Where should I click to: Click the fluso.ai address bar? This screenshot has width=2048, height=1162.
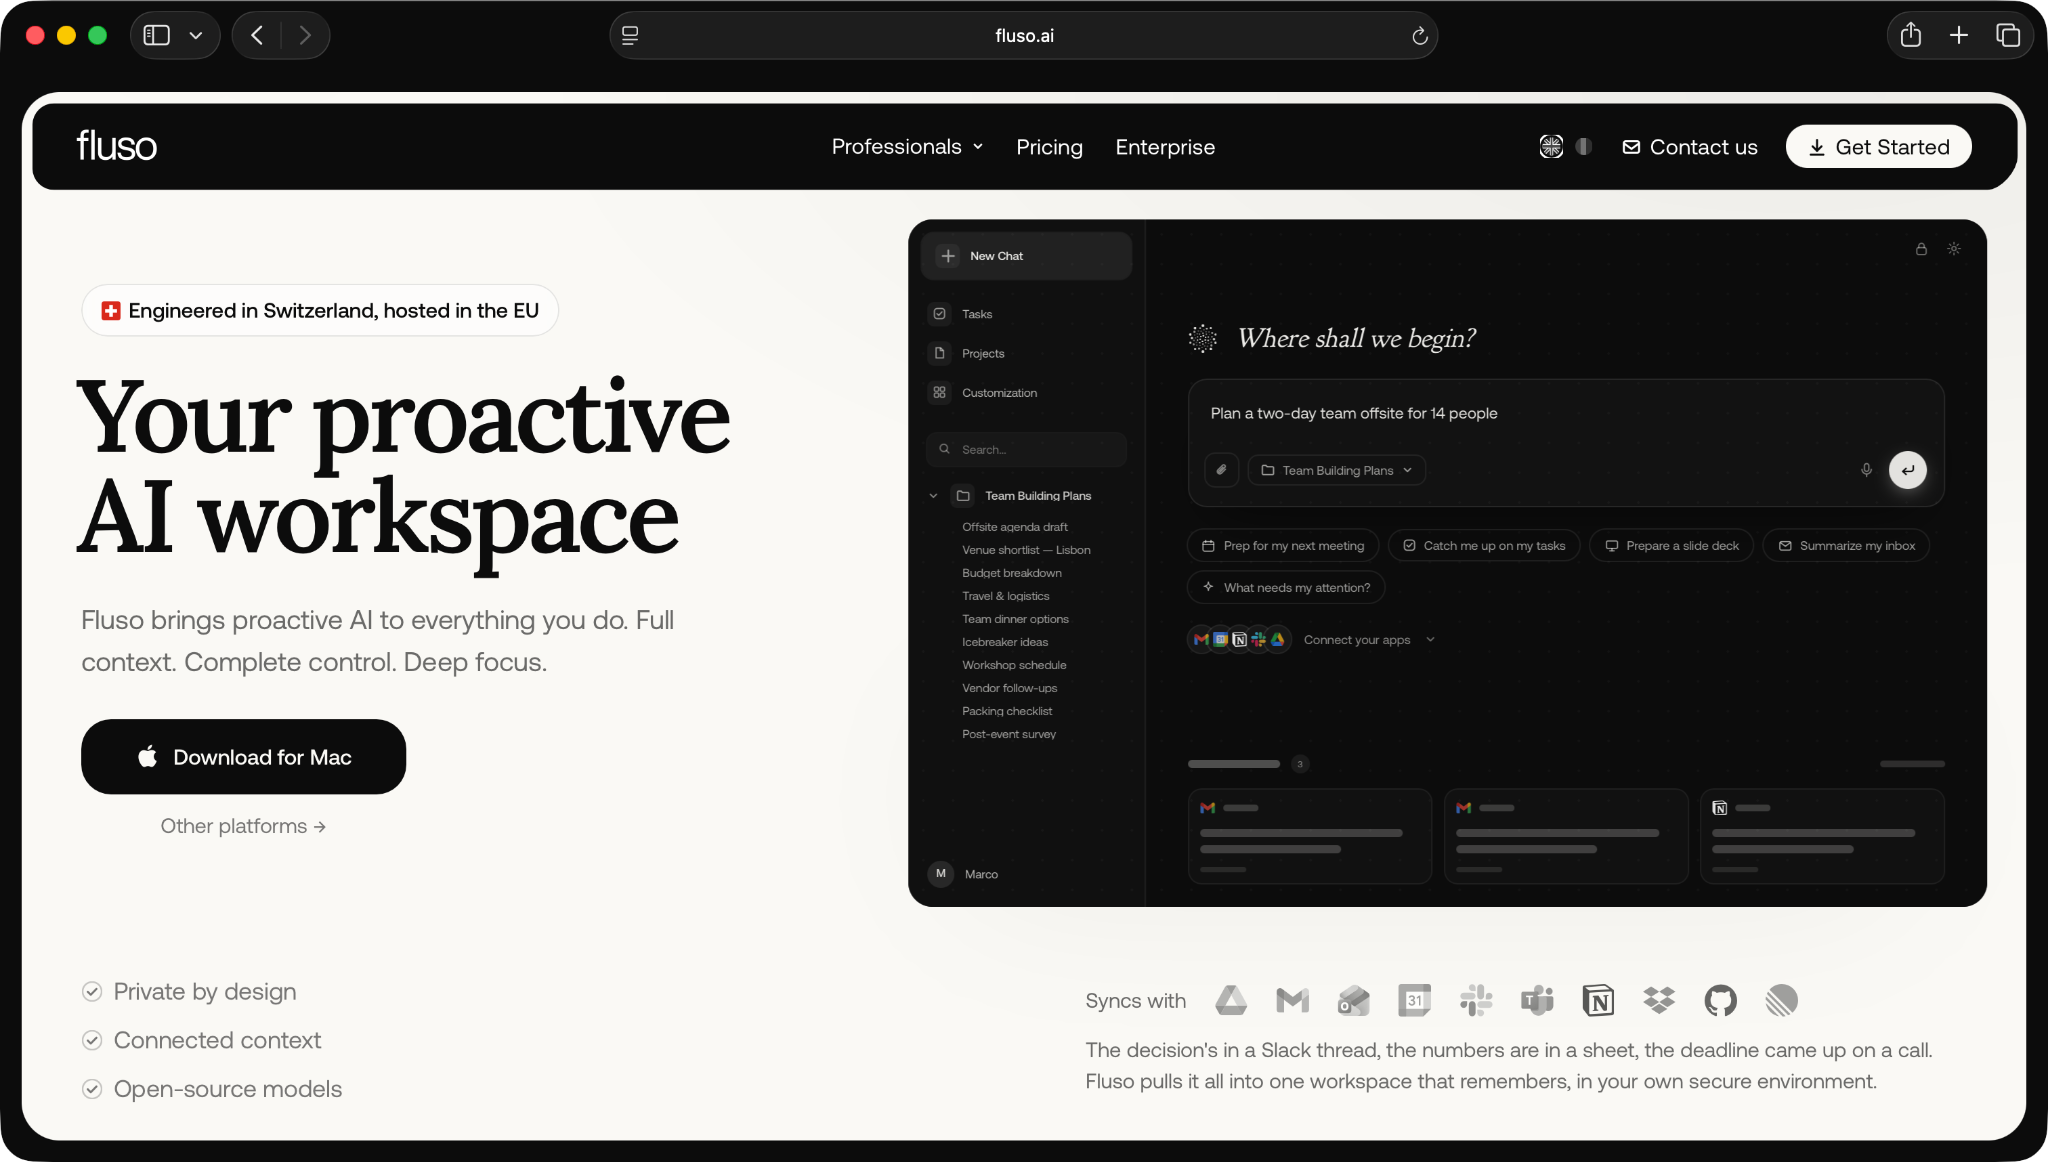(1024, 36)
